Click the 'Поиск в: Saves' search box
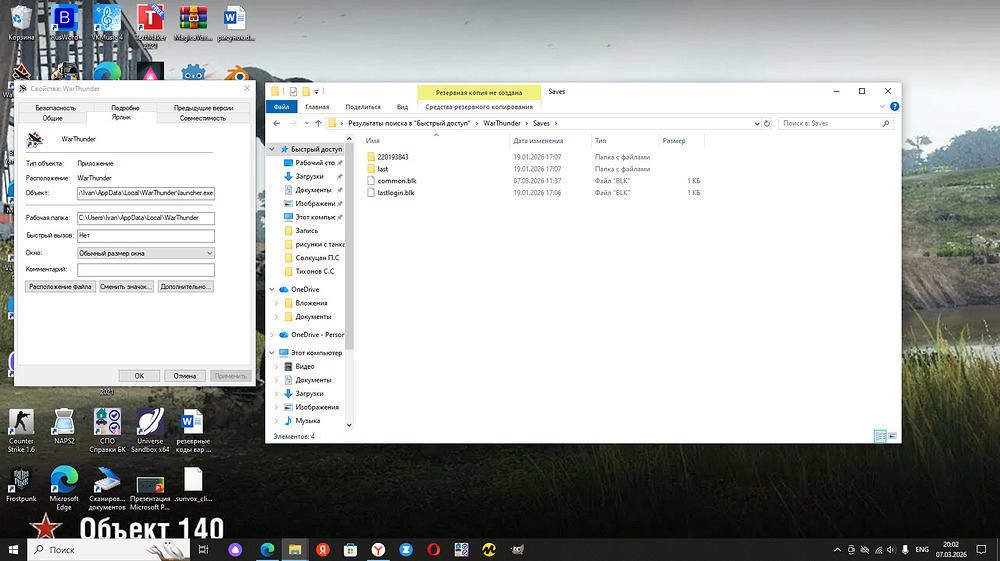The image size is (1000, 561). [x=830, y=123]
